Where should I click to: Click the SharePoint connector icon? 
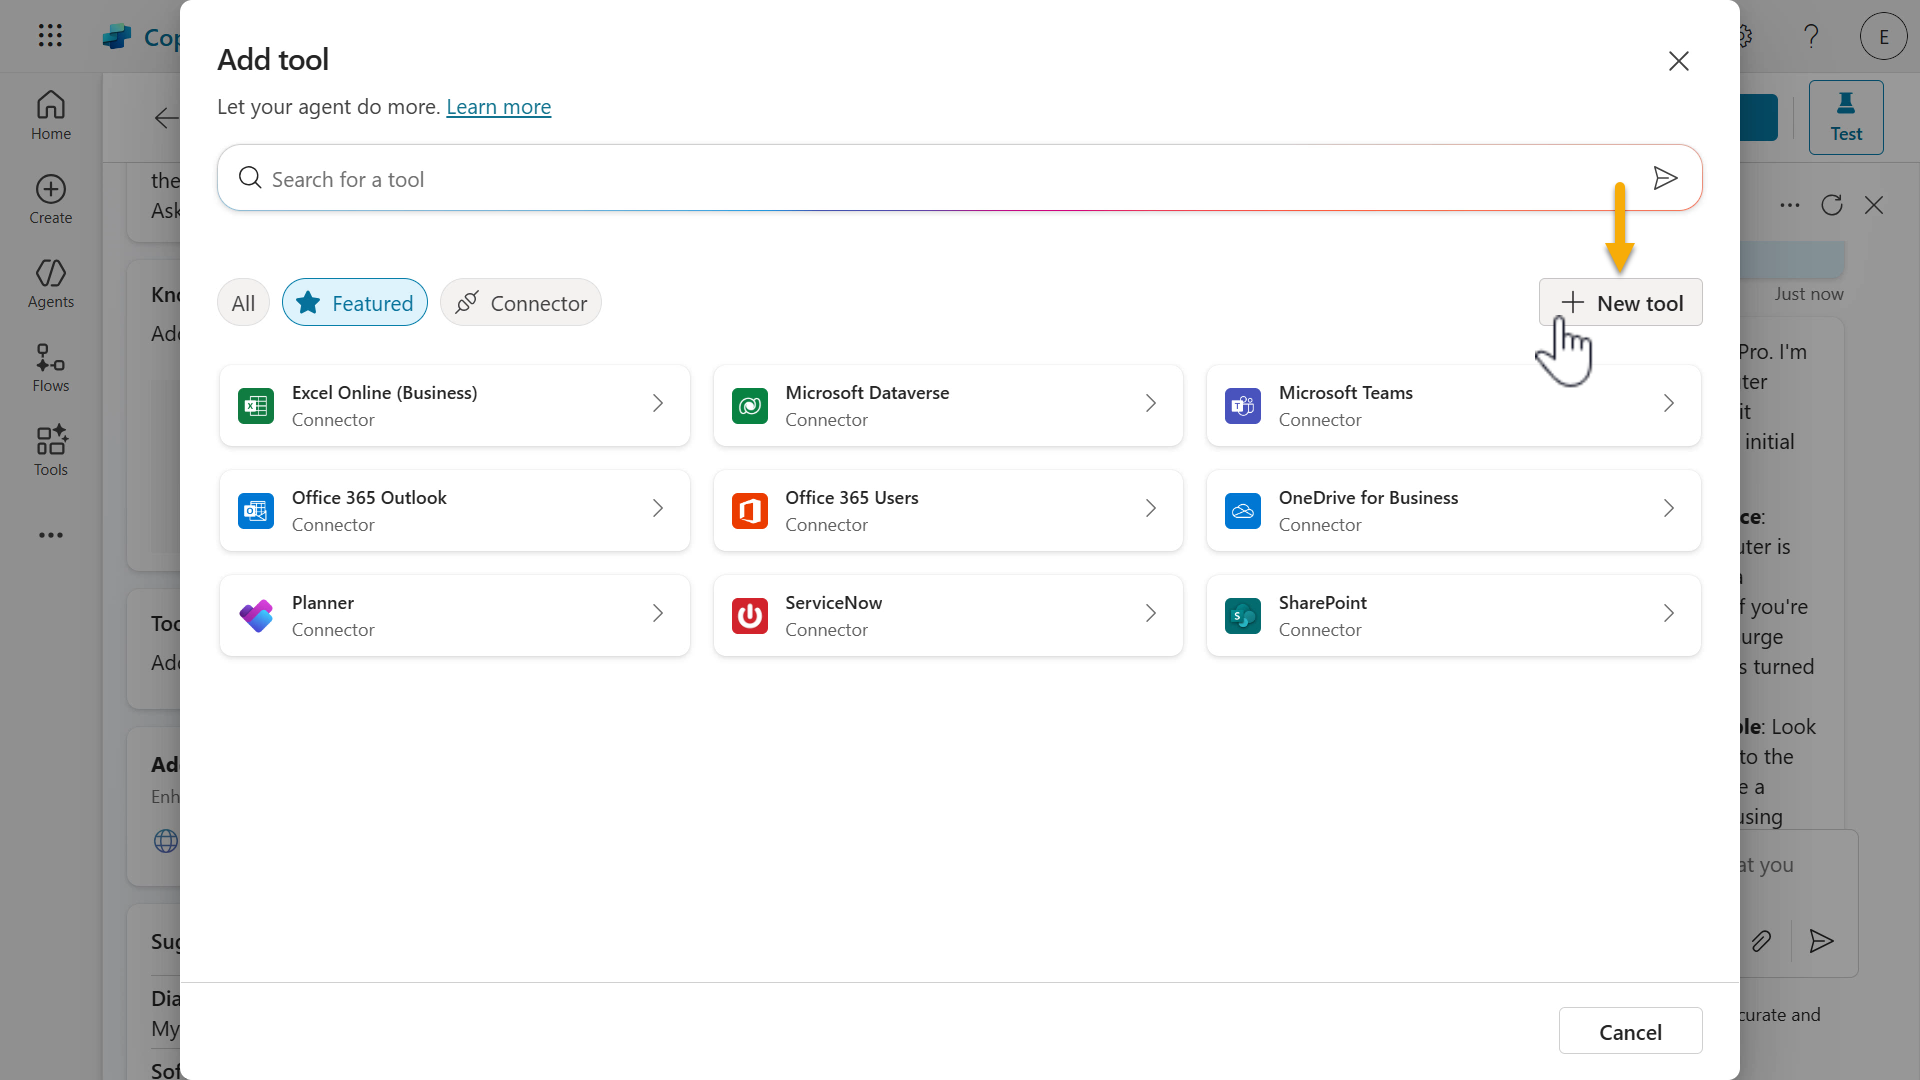(x=1243, y=616)
